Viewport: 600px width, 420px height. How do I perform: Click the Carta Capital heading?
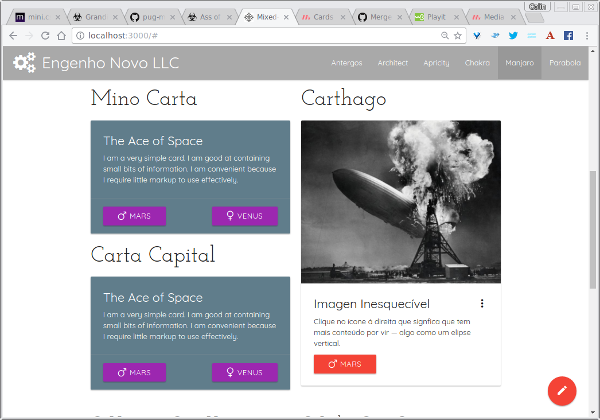(153, 255)
